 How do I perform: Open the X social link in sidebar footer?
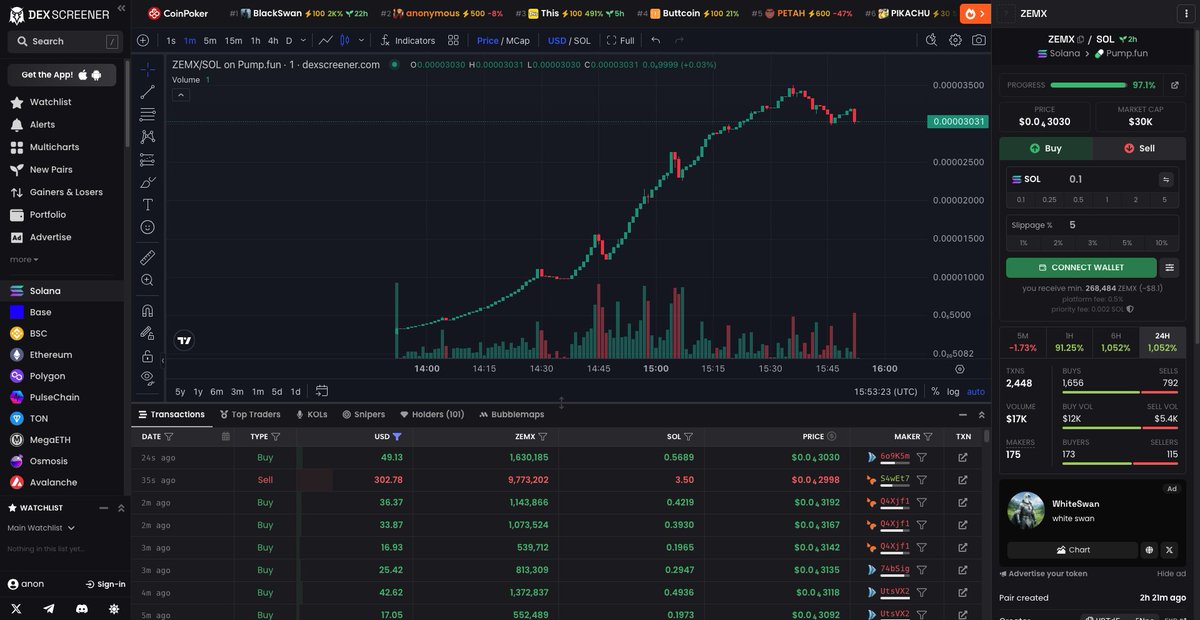point(16,608)
